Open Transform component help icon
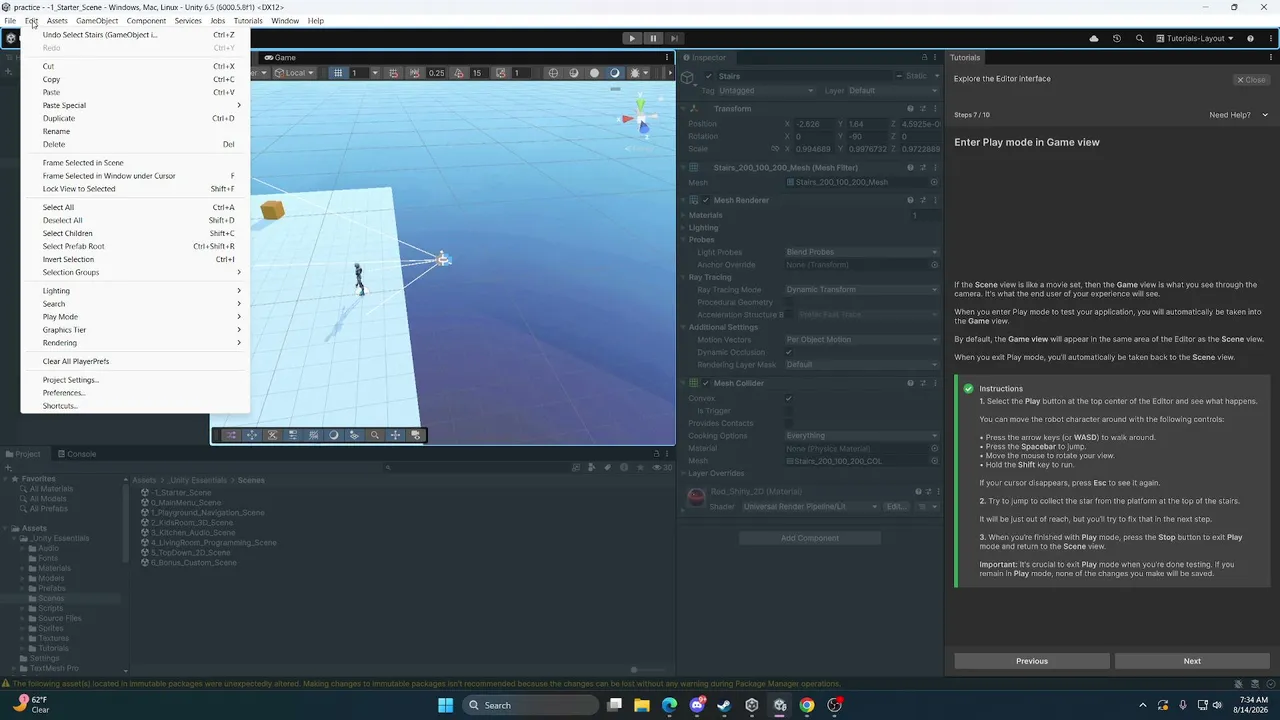The height and width of the screenshot is (720, 1280). pyautogui.click(x=910, y=108)
